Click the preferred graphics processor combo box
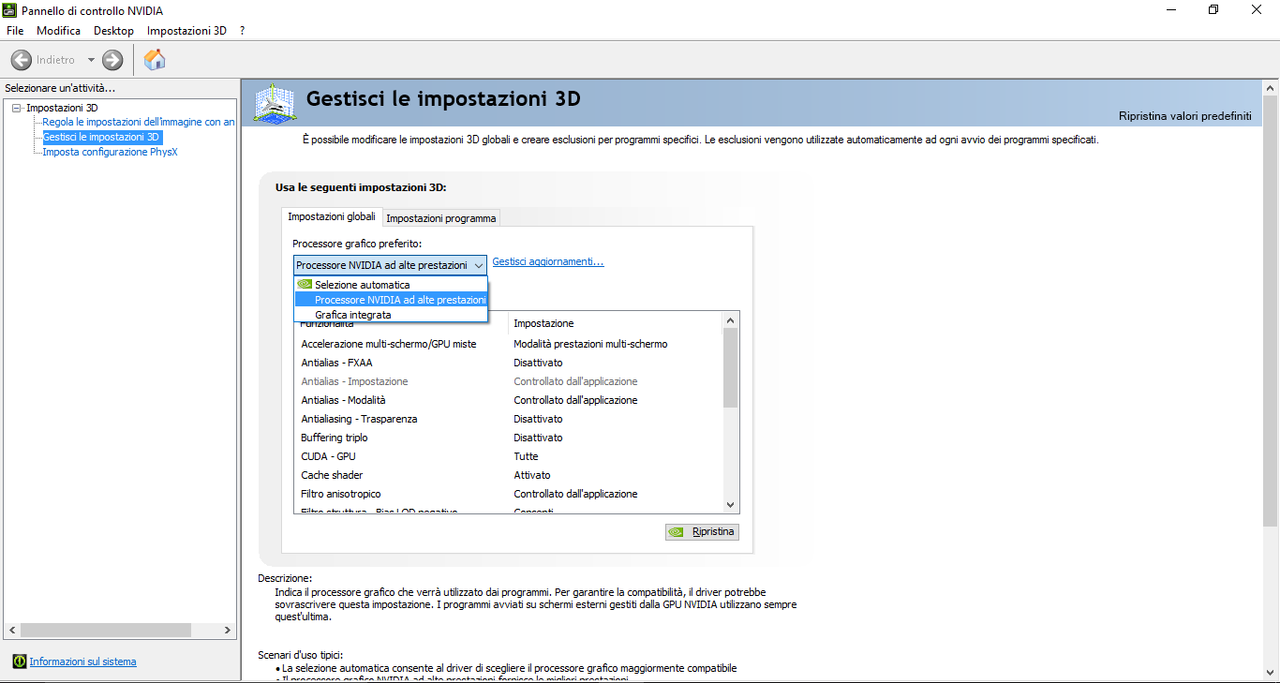This screenshot has height=683, width=1280. click(x=390, y=265)
